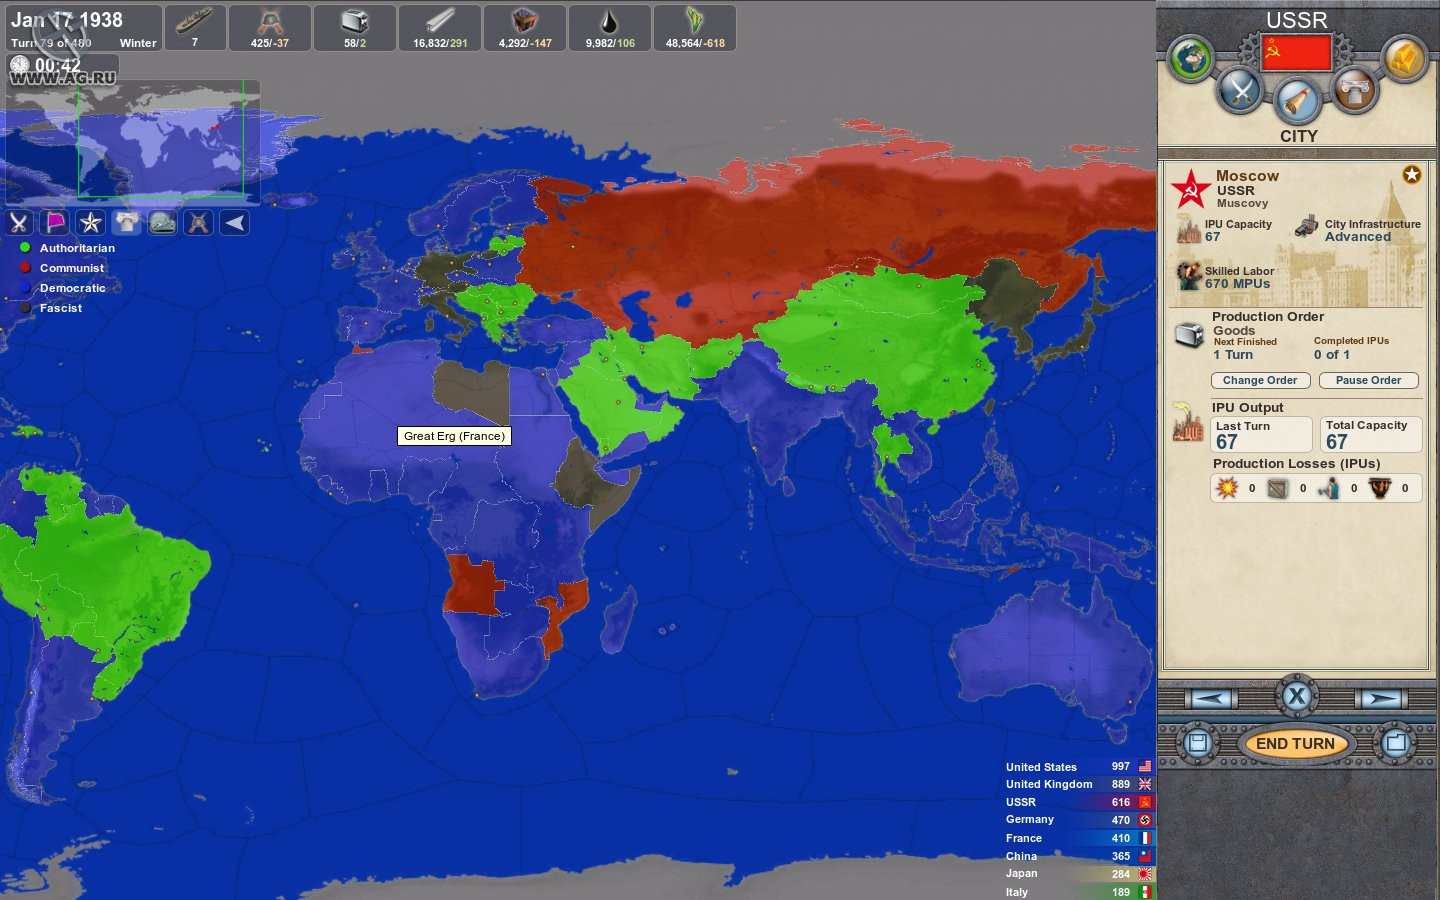Image resolution: width=1440 pixels, height=900 pixels.
Task: Go to next panel with right arrow
Action: (1381, 698)
